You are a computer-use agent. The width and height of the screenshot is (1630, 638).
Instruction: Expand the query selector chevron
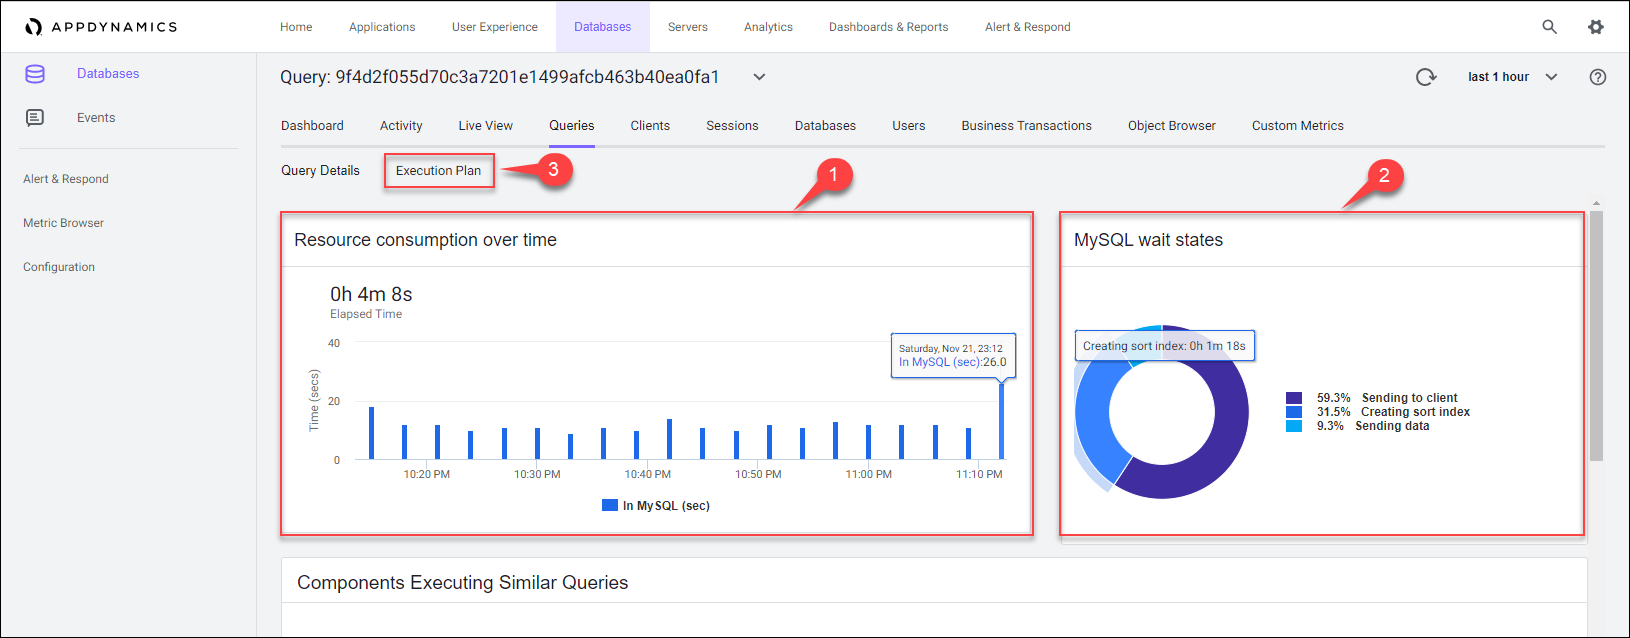click(x=759, y=77)
